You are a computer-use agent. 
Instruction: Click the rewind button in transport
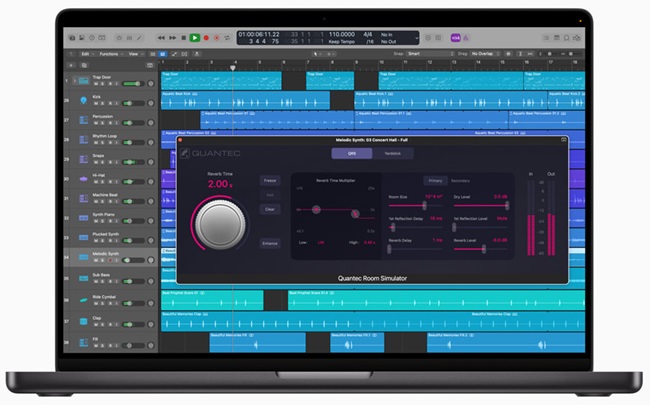162,37
